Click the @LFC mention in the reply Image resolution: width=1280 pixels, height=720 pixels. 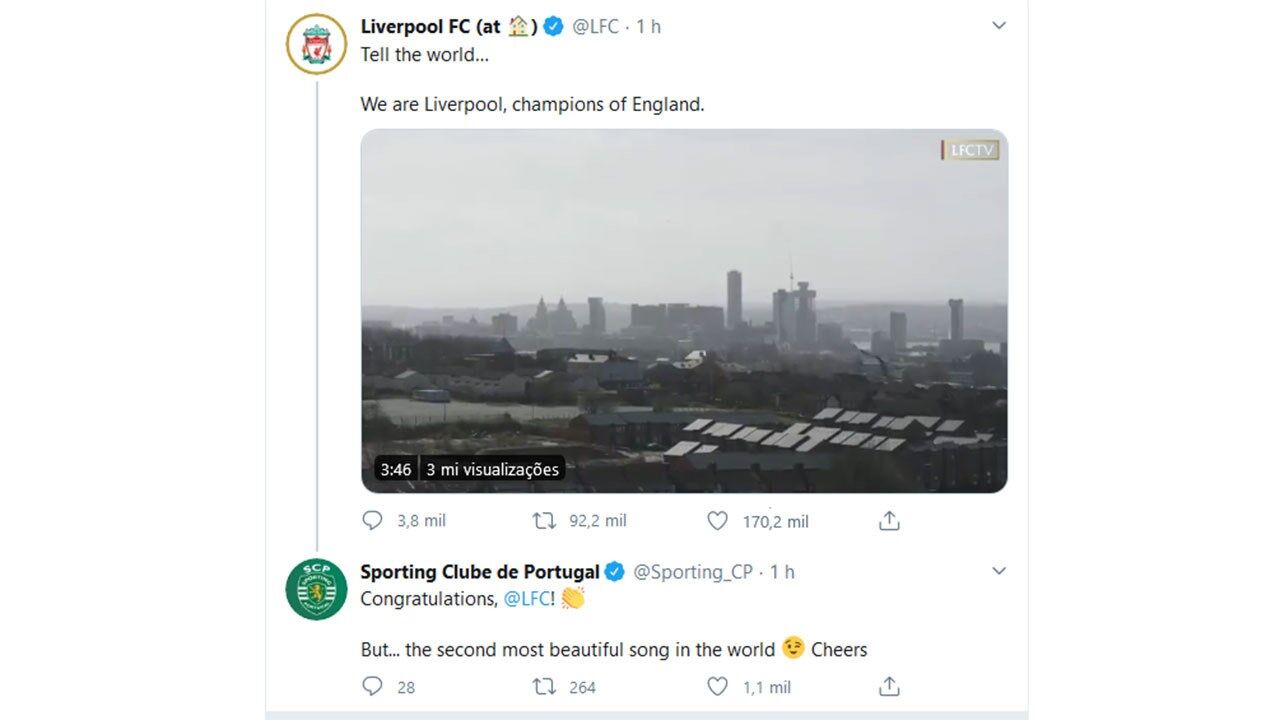coord(526,599)
